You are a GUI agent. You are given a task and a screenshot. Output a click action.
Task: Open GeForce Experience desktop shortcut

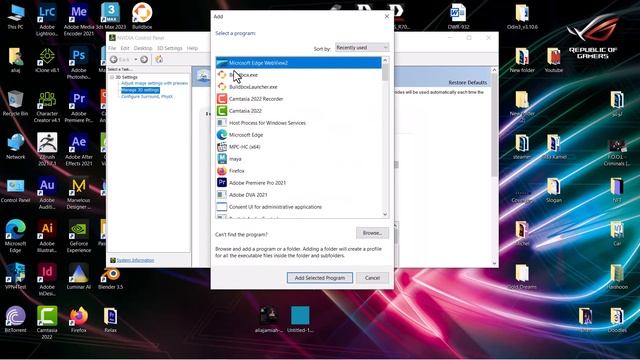[79, 237]
